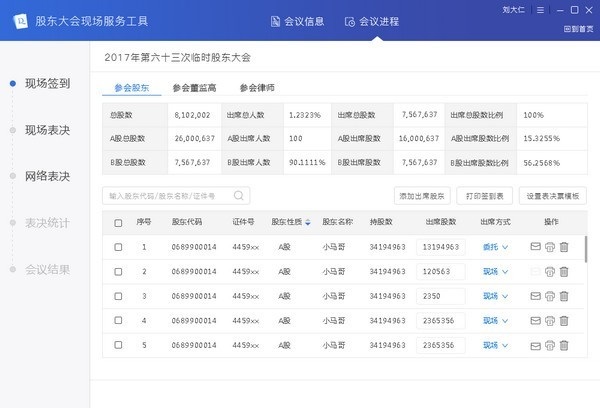Viewport: 600px width, 408px height.
Task: Open the 现场 attendance dropdown in row 2
Action: (x=495, y=272)
